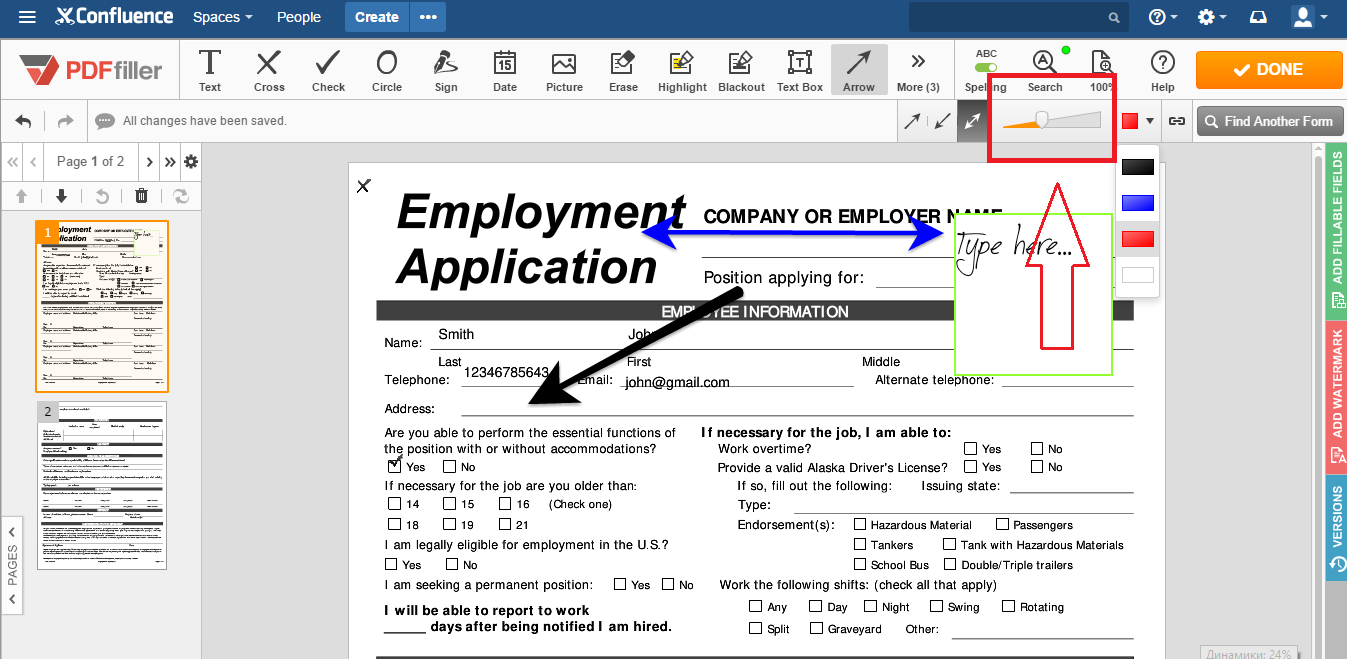Viewport: 1347px width, 659px height.
Task: Open PDFfiller Help
Action: [x=1162, y=70]
